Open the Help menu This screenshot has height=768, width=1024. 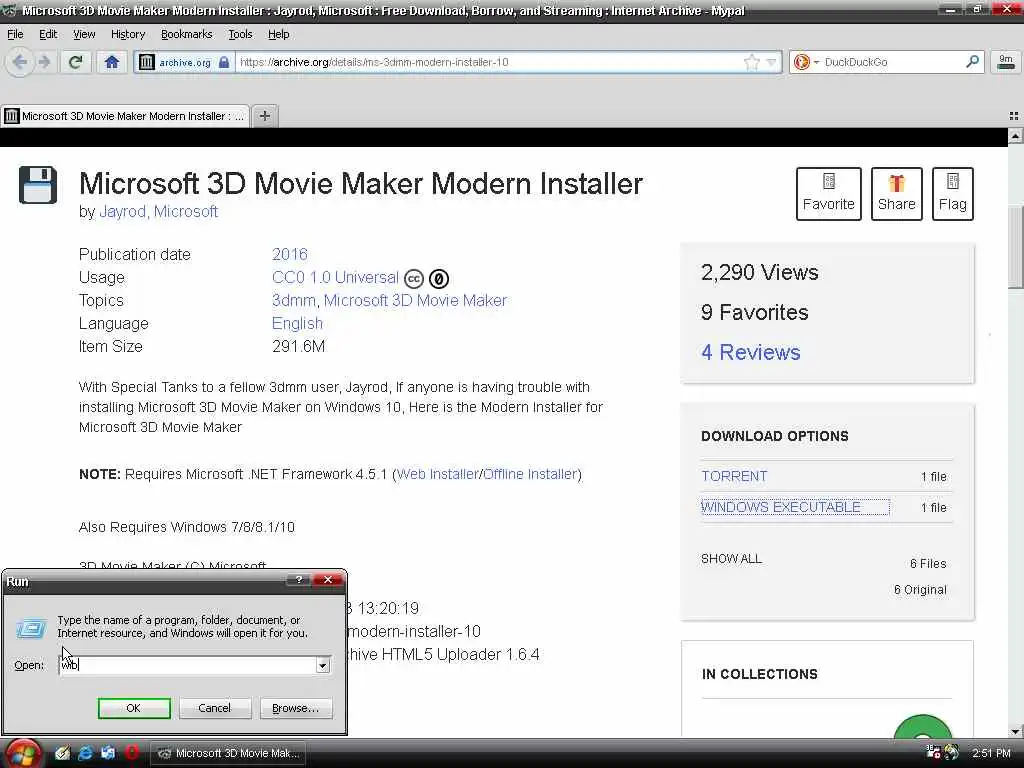click(278, 34)
